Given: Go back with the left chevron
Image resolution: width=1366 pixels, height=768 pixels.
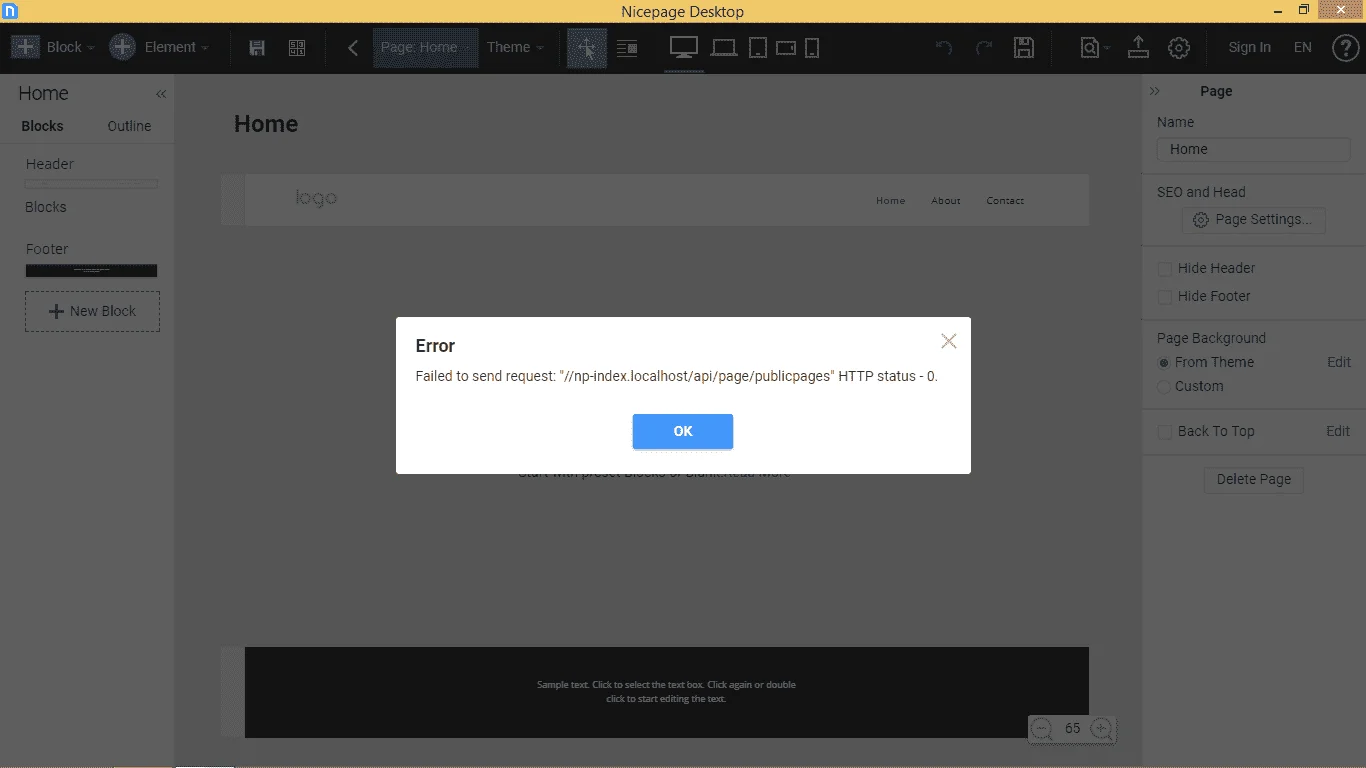Looking at the screenshot, I should pyautogui.click(x=353, y=48).
